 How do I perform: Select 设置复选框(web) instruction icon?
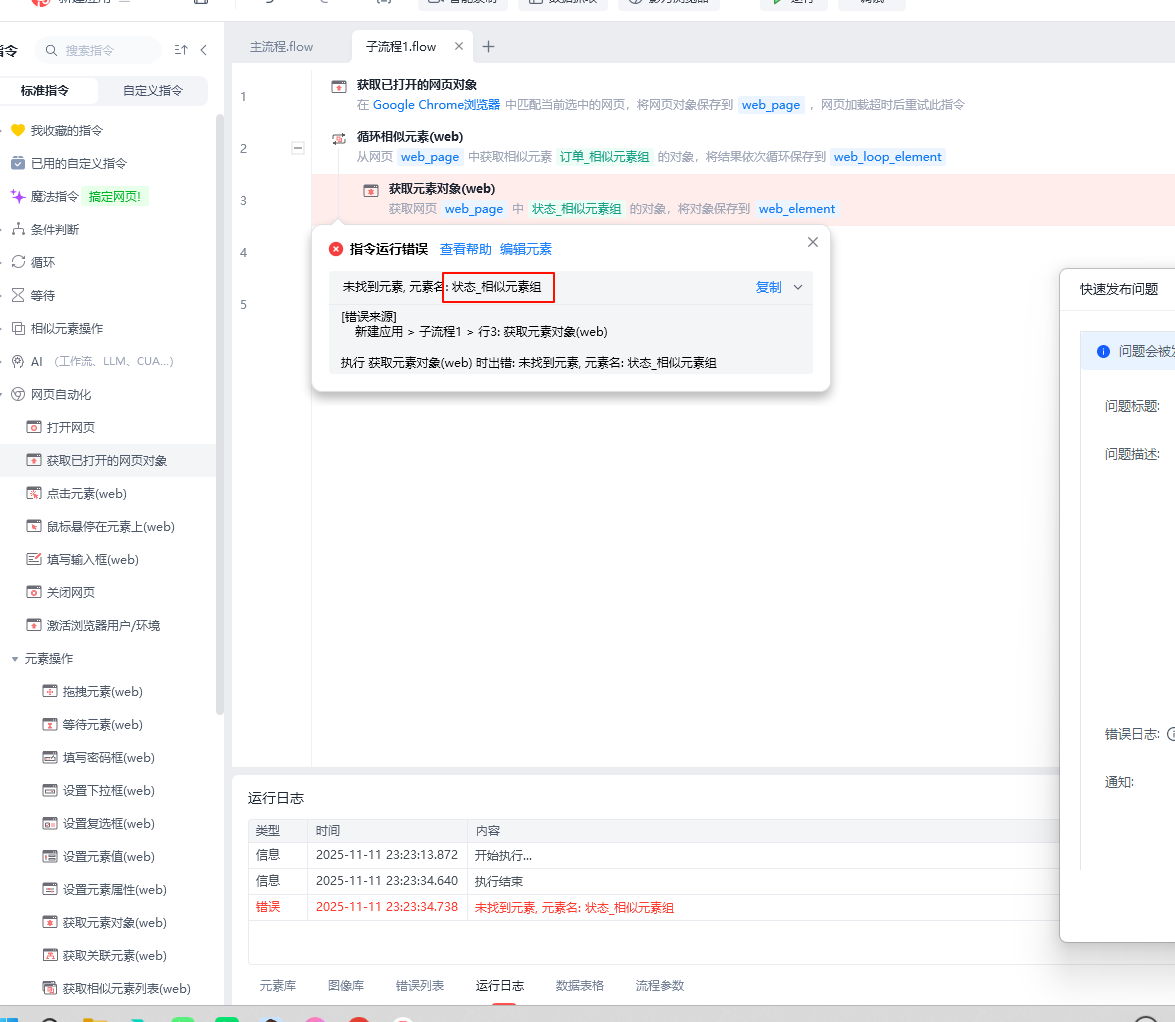tap(49, 823)
